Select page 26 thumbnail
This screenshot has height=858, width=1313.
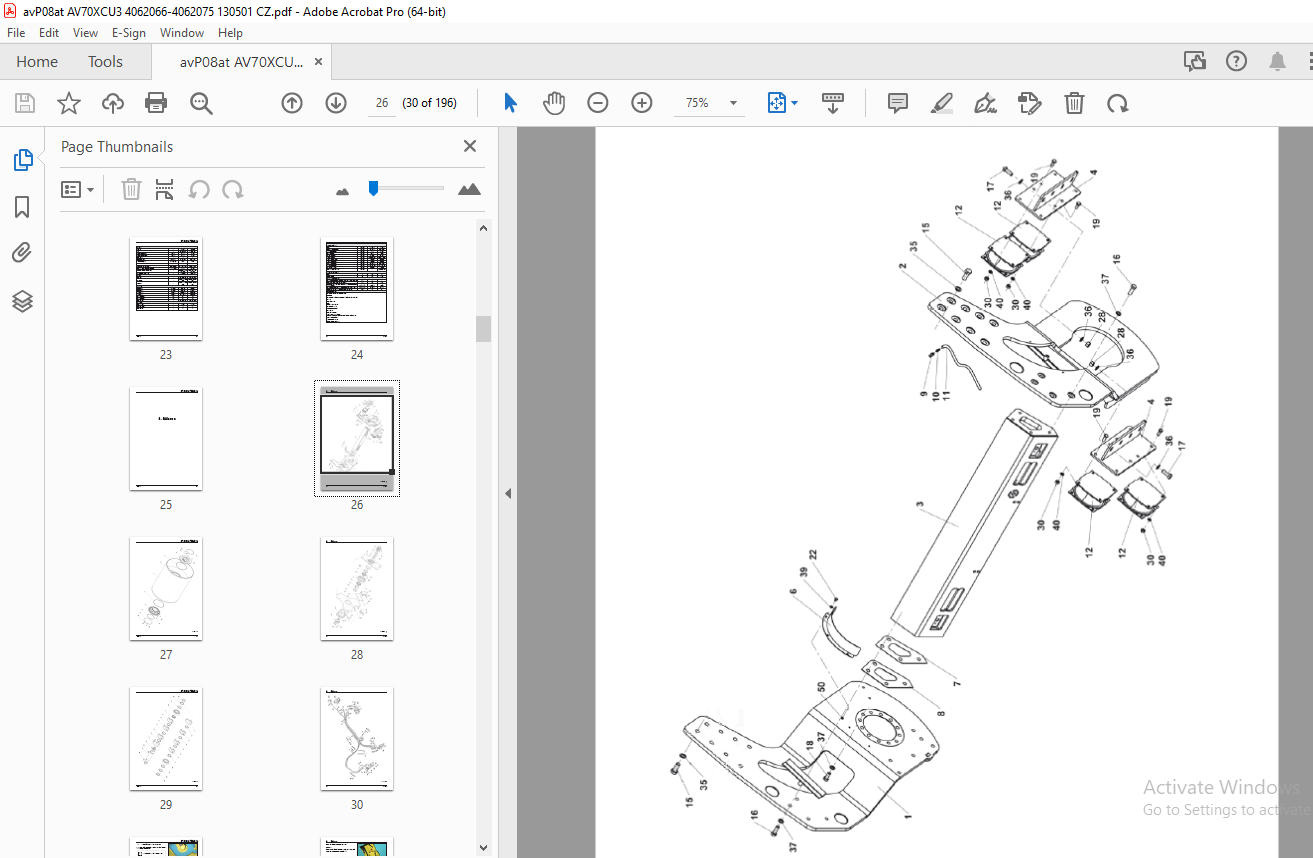357,439
